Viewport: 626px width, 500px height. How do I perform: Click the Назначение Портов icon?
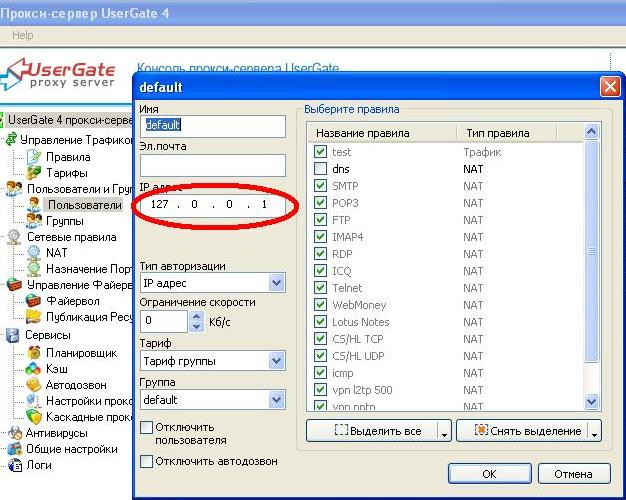(x=34, y=269)
